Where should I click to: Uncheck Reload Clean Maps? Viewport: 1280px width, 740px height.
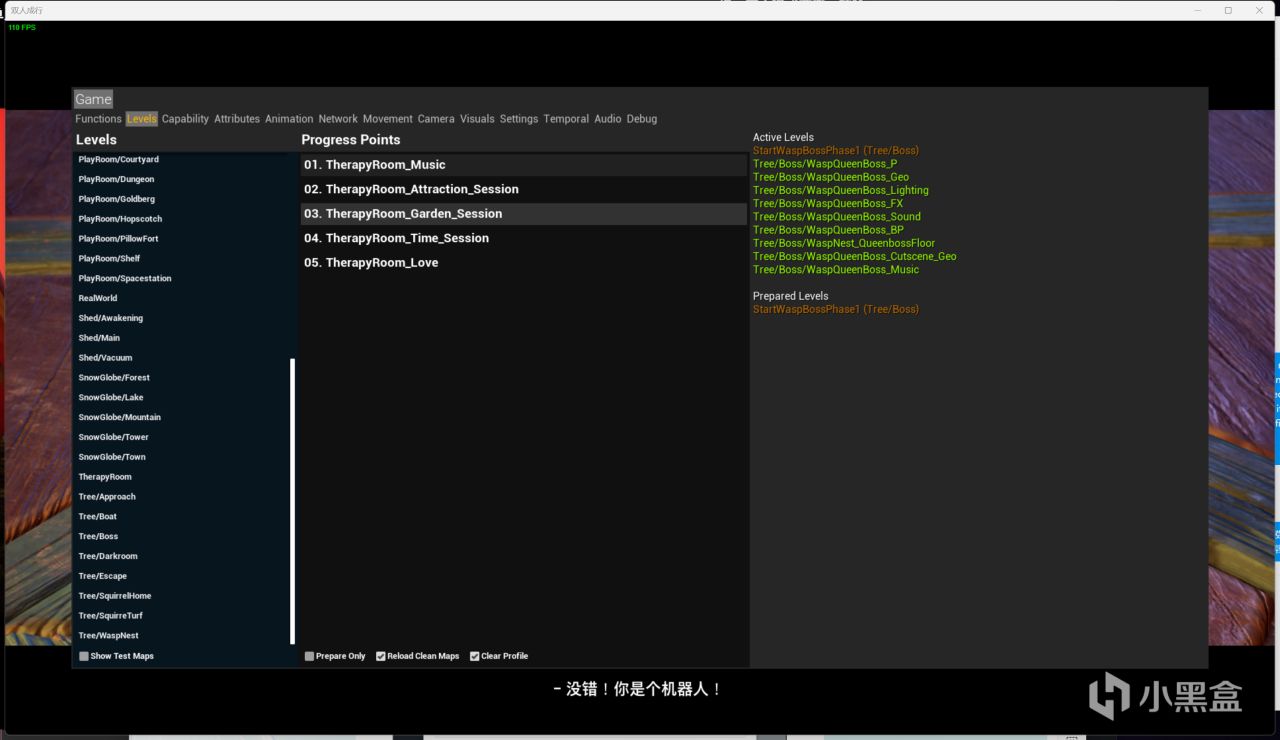pos(381,656)
